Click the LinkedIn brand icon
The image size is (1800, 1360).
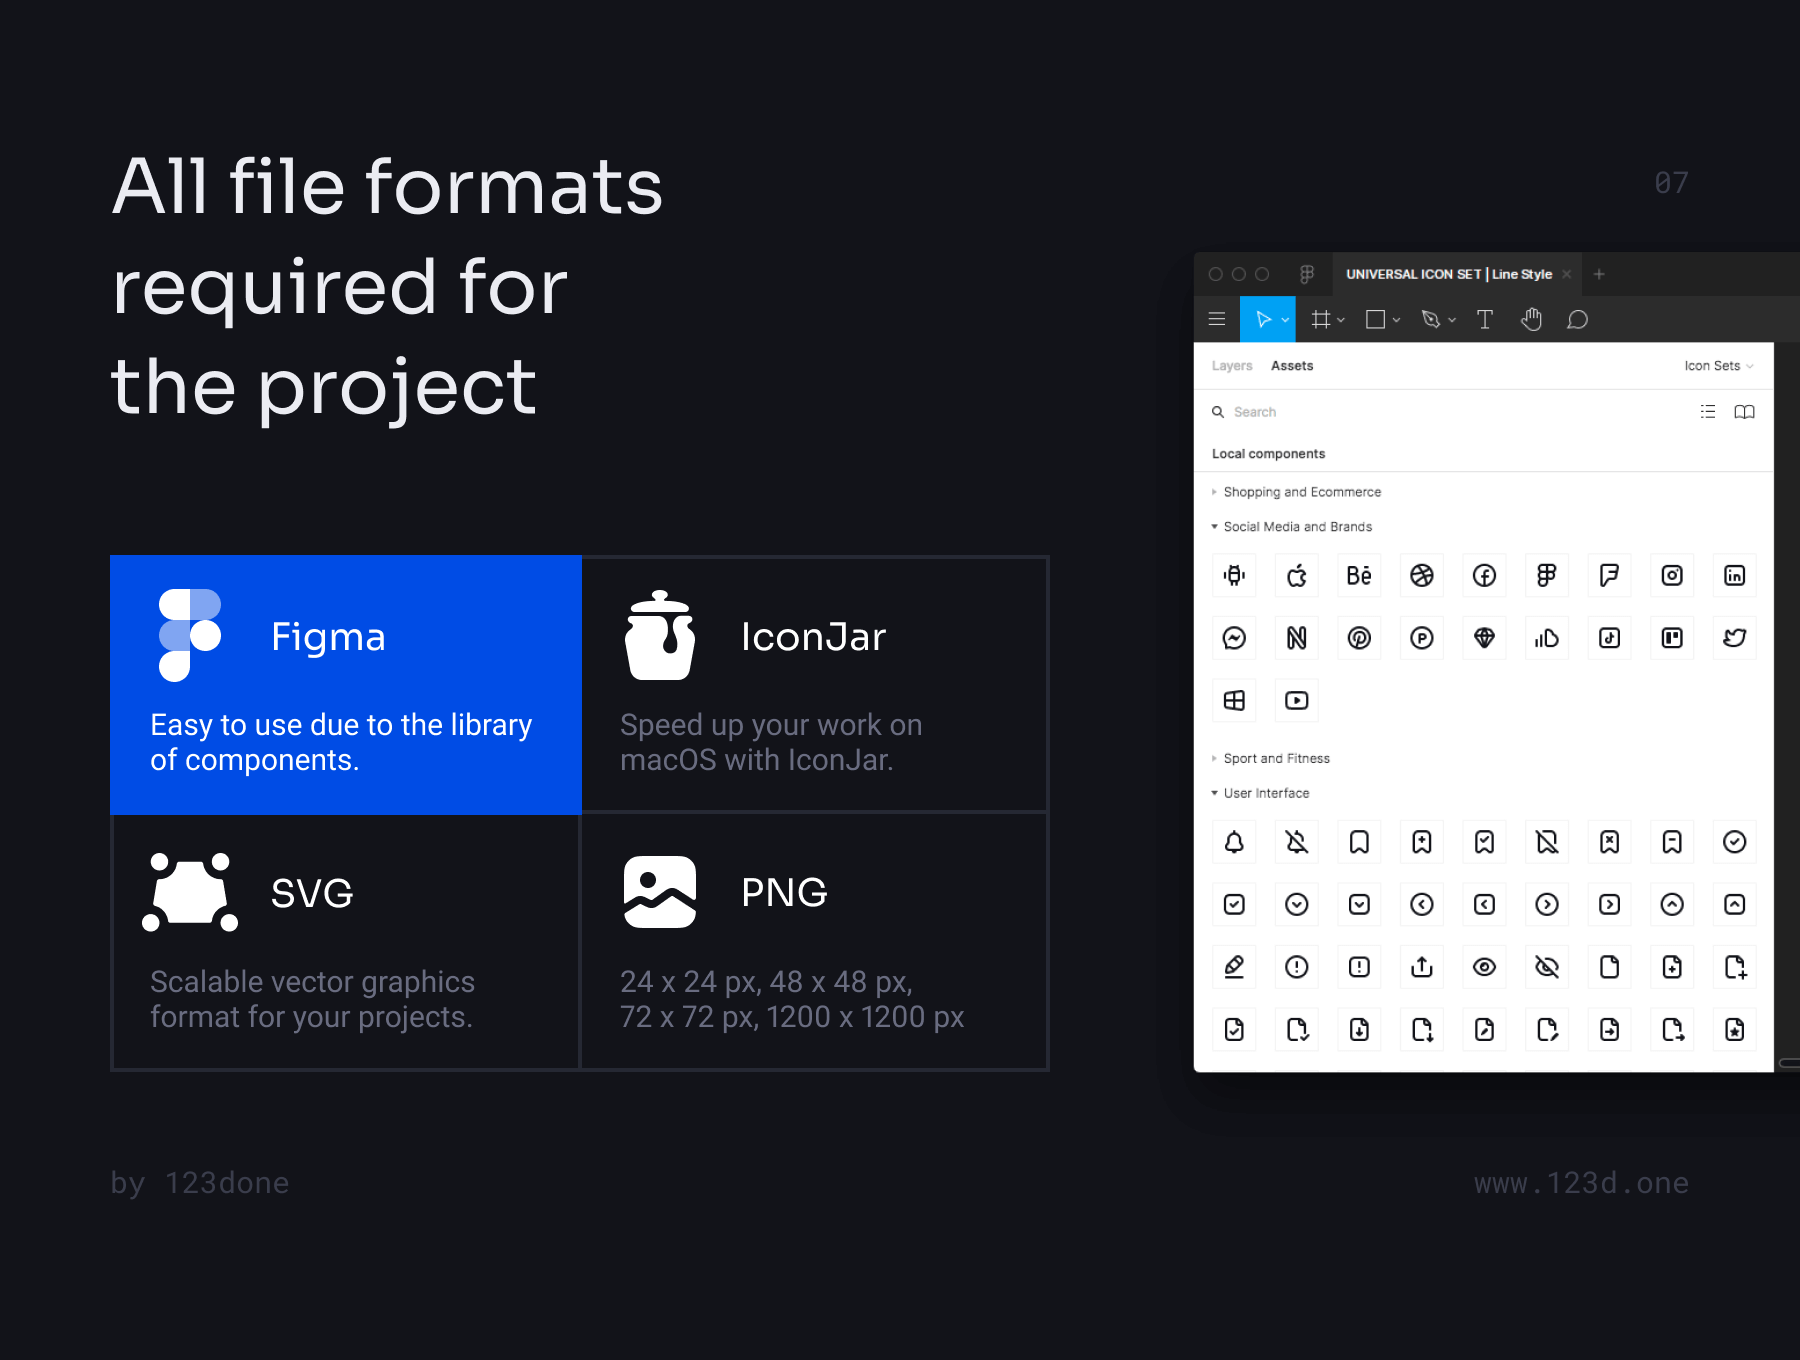point(1735,575)
